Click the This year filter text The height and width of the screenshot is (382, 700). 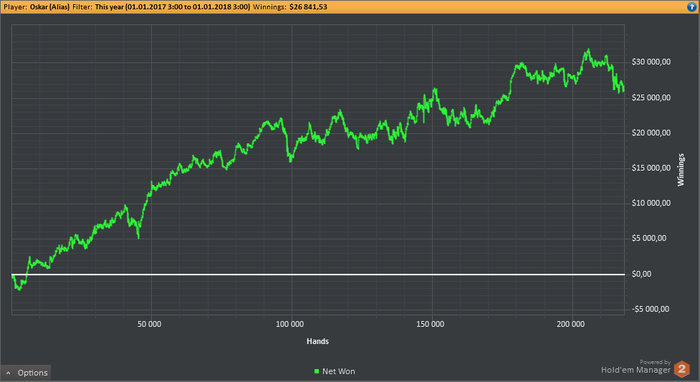[172, 7]
